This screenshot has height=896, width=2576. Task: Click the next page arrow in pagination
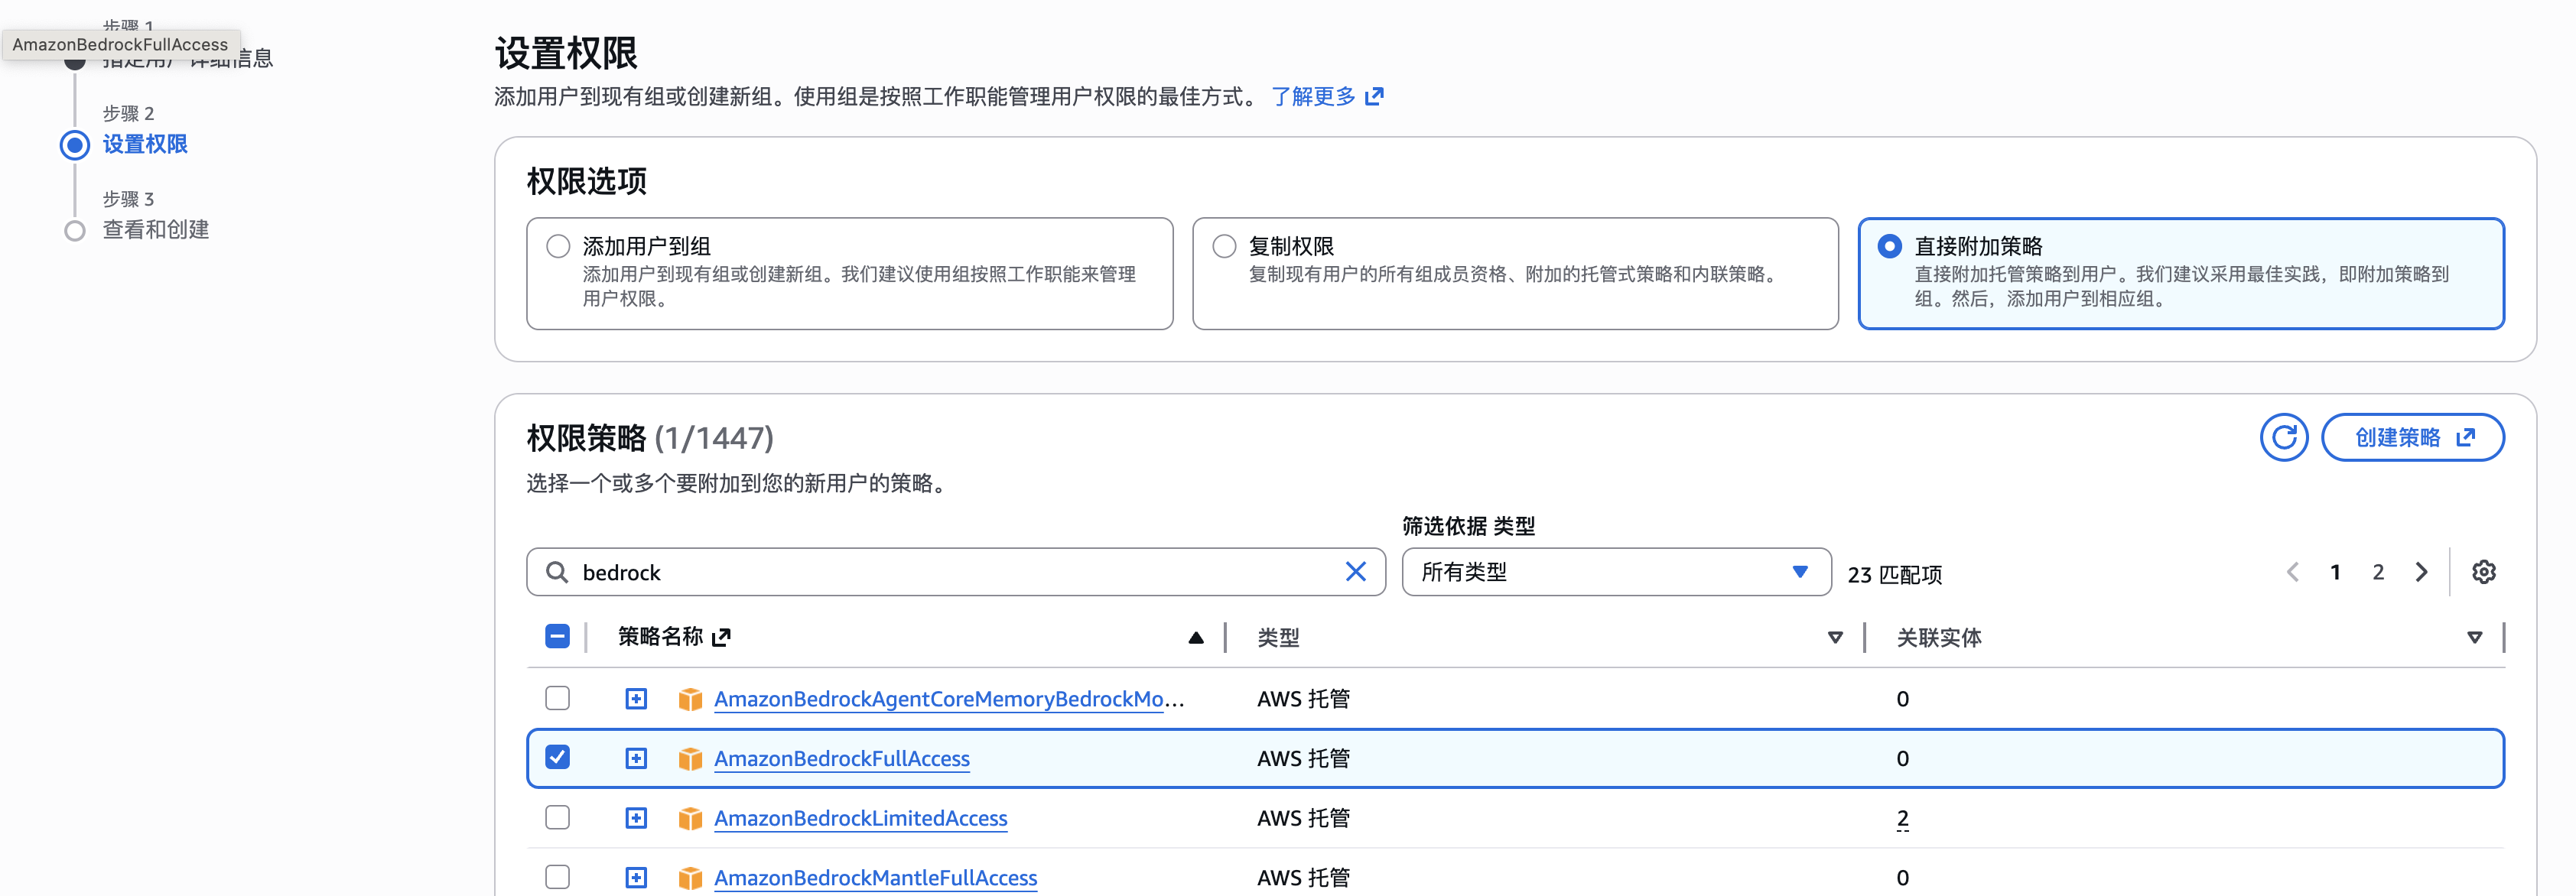(2421, 572)
